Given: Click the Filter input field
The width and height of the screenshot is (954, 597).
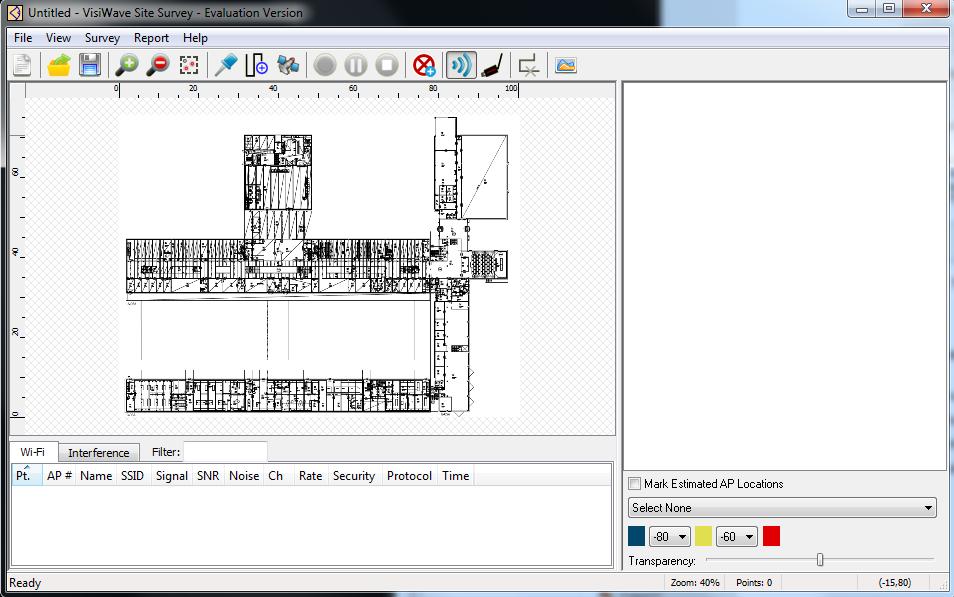Looking at the screenshot, I should [225, 452].
